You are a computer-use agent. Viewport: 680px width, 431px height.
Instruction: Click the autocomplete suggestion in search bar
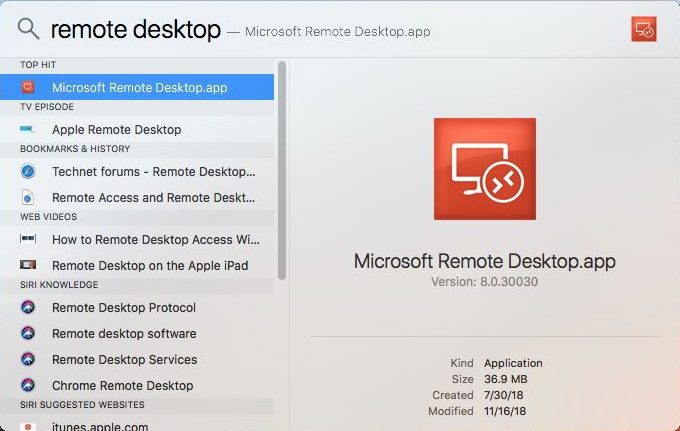click(x=337, y=32)
